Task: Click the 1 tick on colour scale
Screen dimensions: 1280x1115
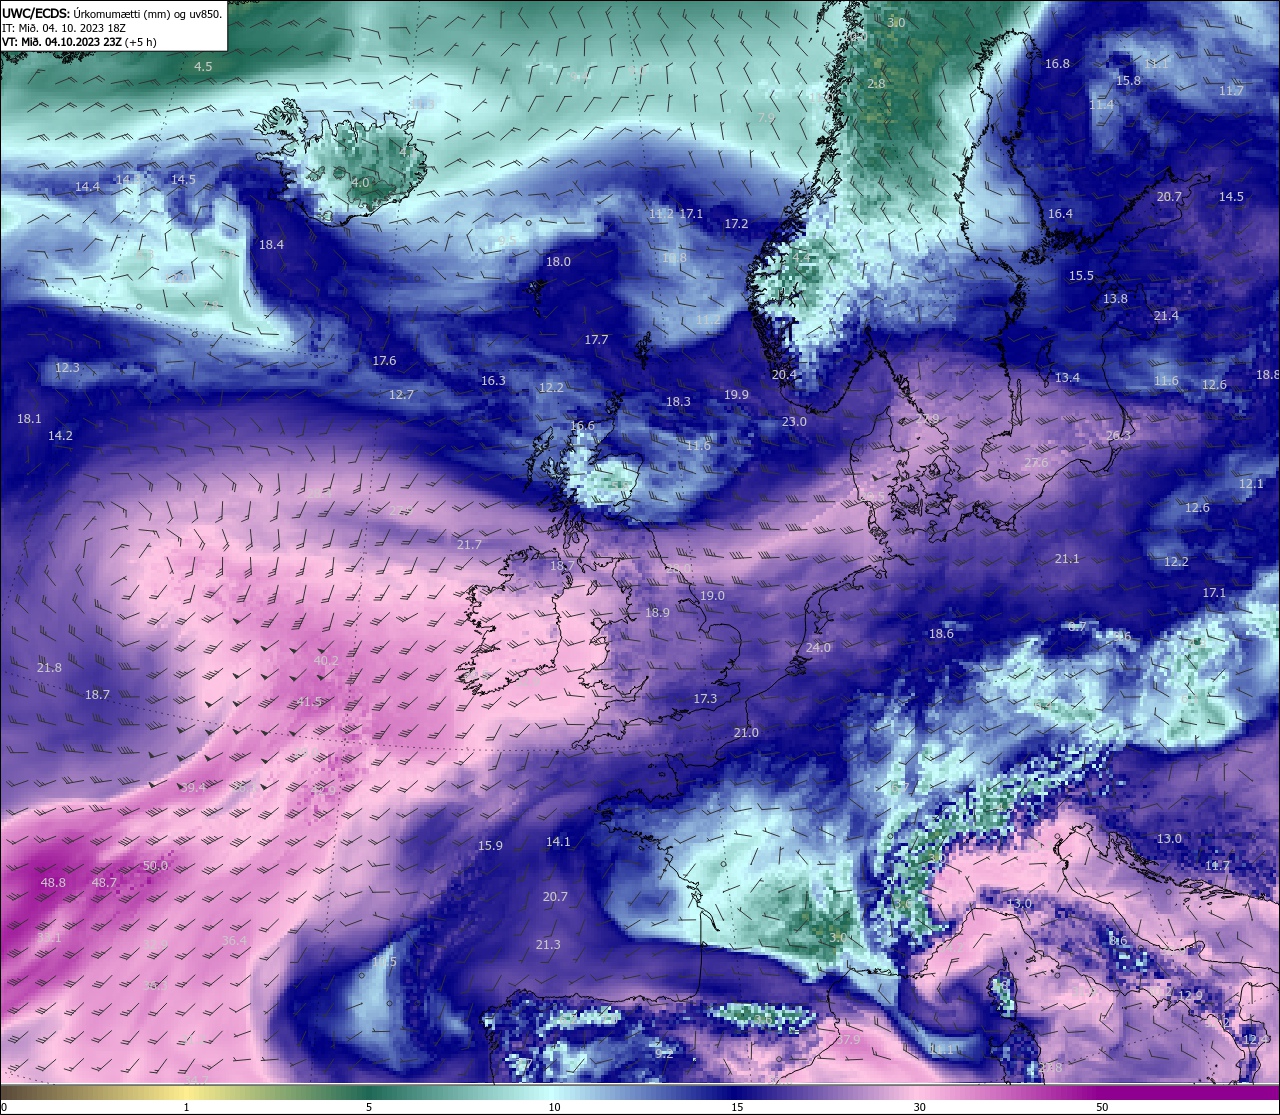Action: click(186, 1107)
